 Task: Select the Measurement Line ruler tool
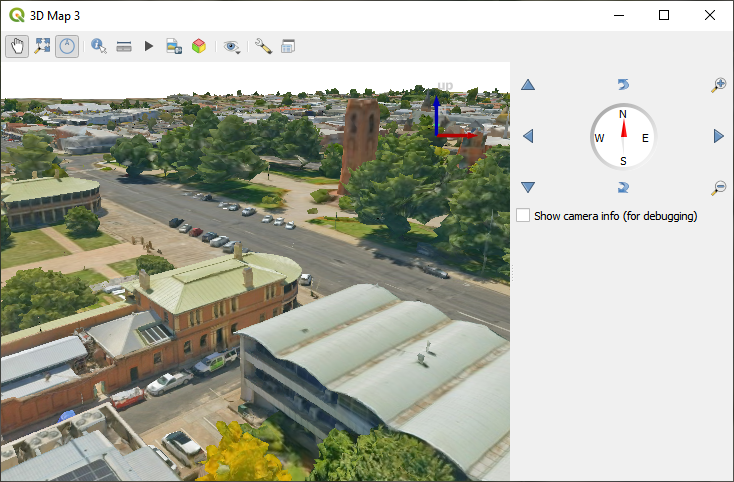[x=124, y=46]
